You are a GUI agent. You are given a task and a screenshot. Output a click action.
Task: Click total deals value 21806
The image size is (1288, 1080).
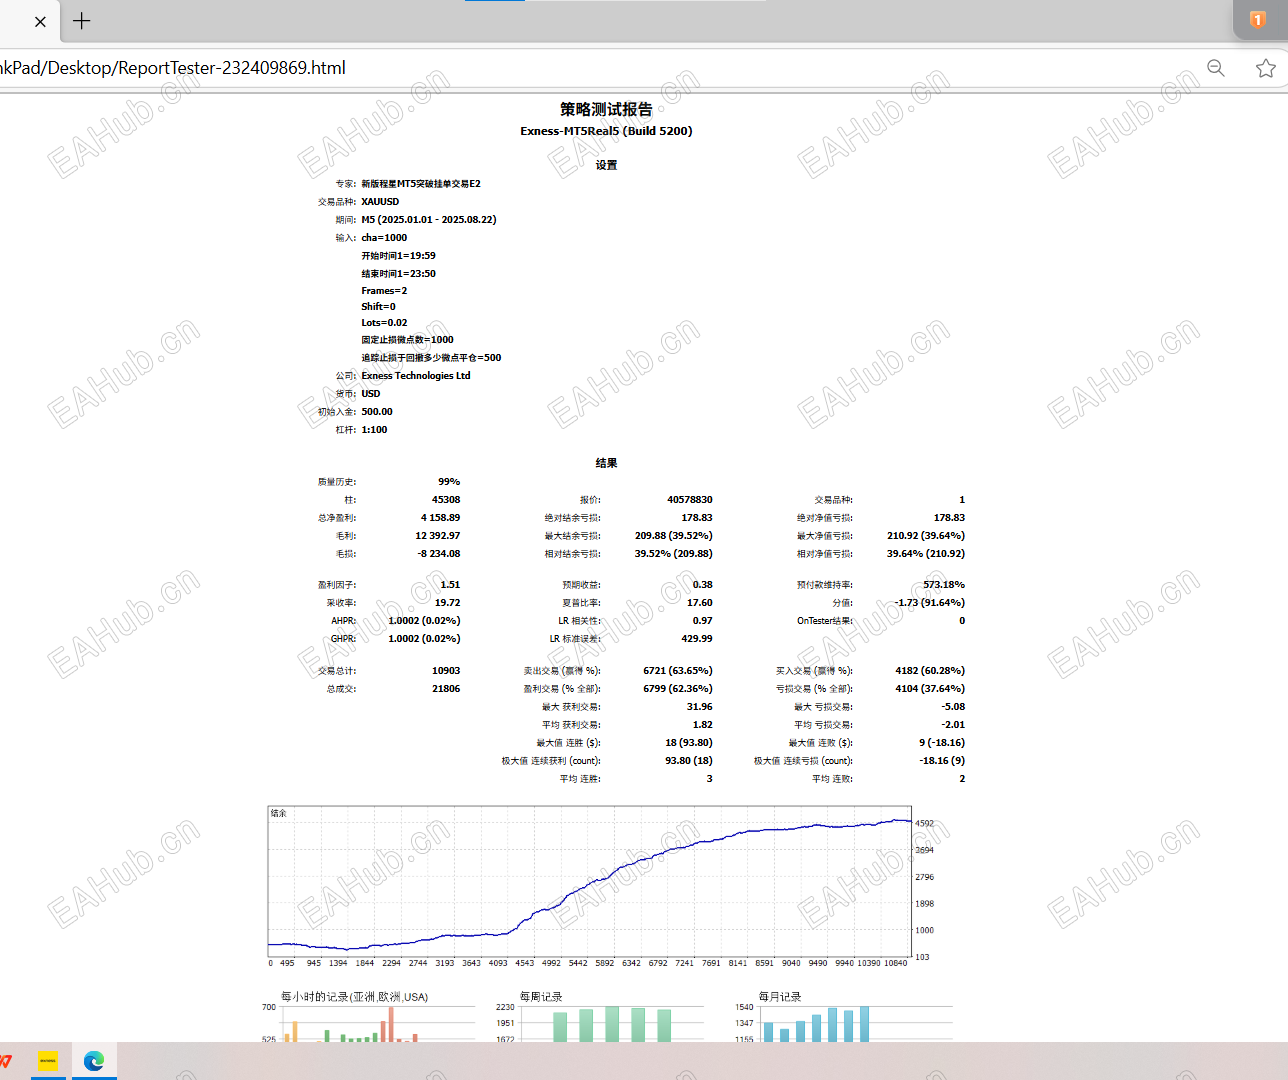click(446, 689)
